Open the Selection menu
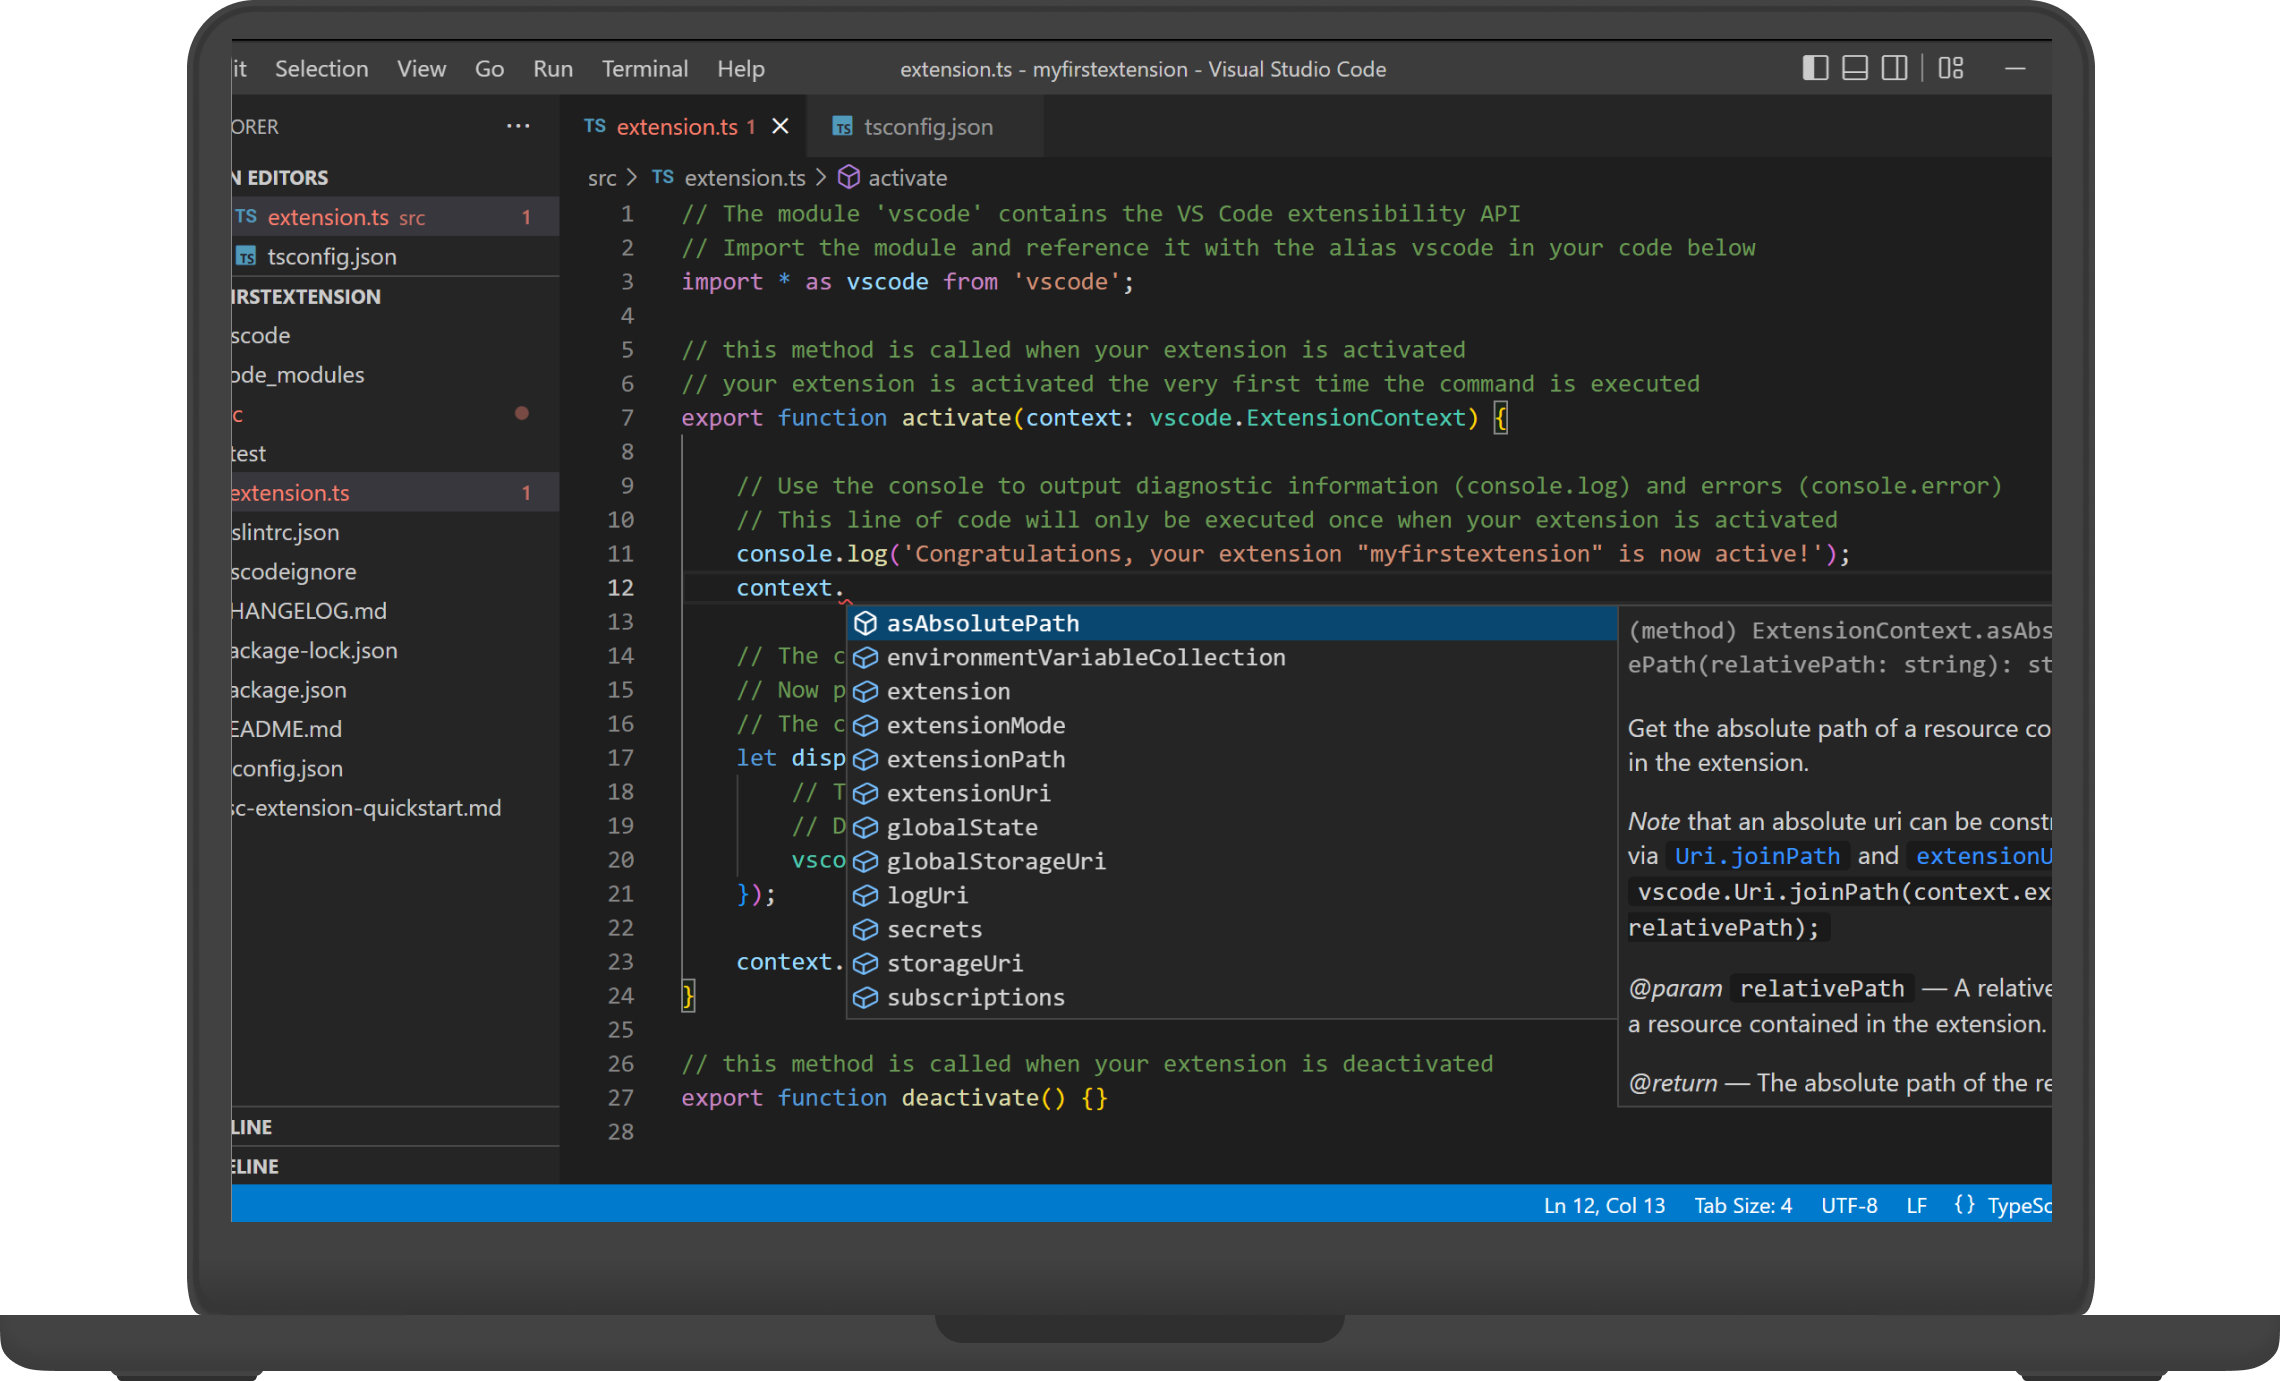Screen dimensions: 2280x1381 click(322, 69)
